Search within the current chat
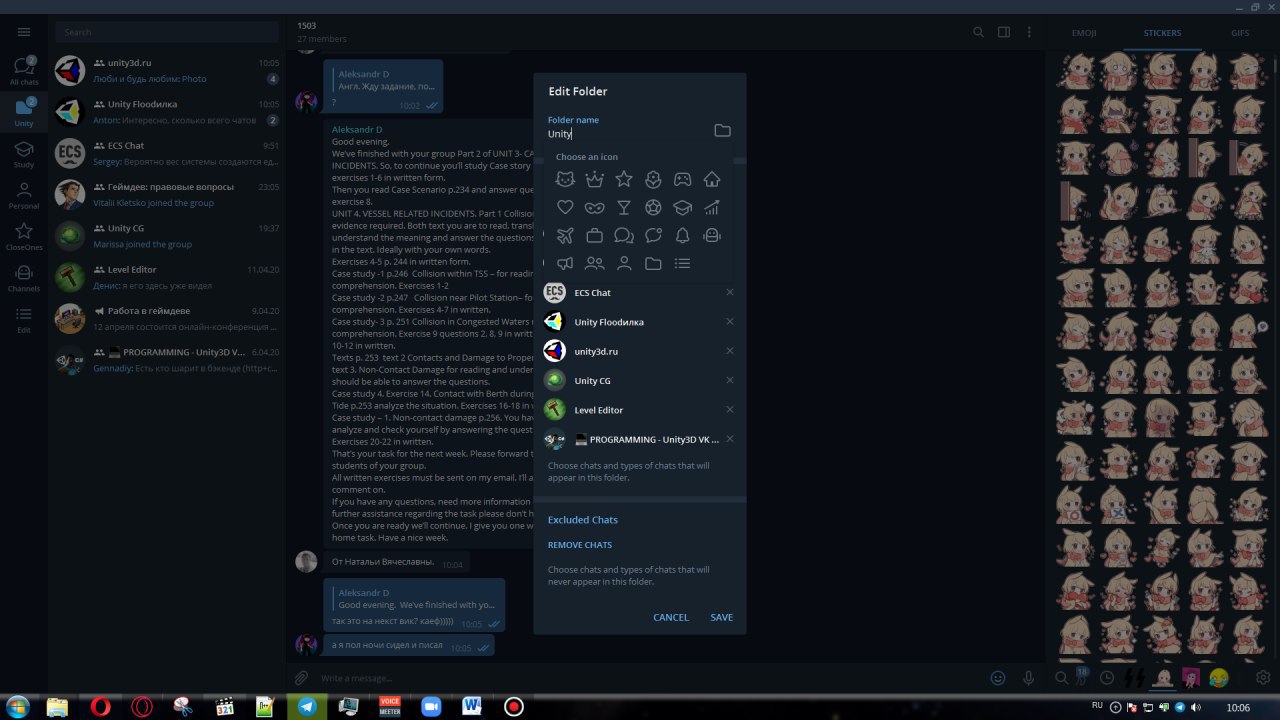This screenshot has width=1280, height=720. pyautogui.click(x=979, y=32)
